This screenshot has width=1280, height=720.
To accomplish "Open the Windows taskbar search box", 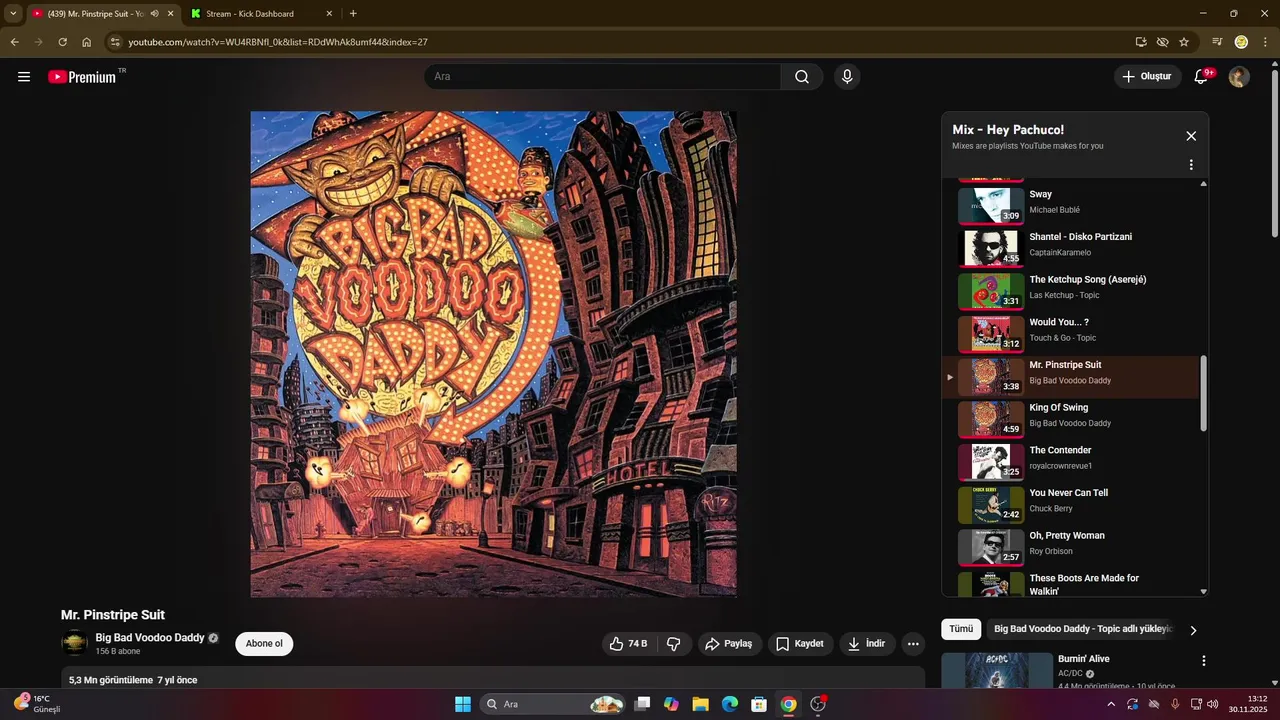I will coord(553,704).
